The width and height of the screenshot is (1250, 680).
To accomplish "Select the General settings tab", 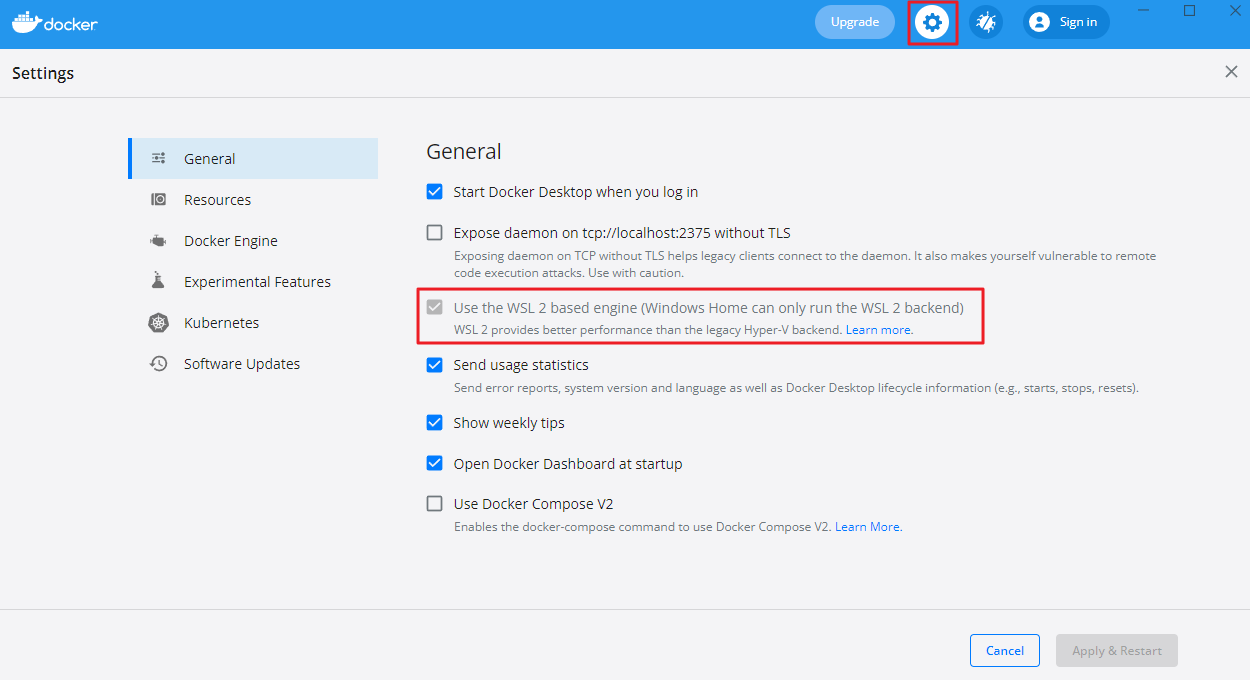I will click(253, 158).
